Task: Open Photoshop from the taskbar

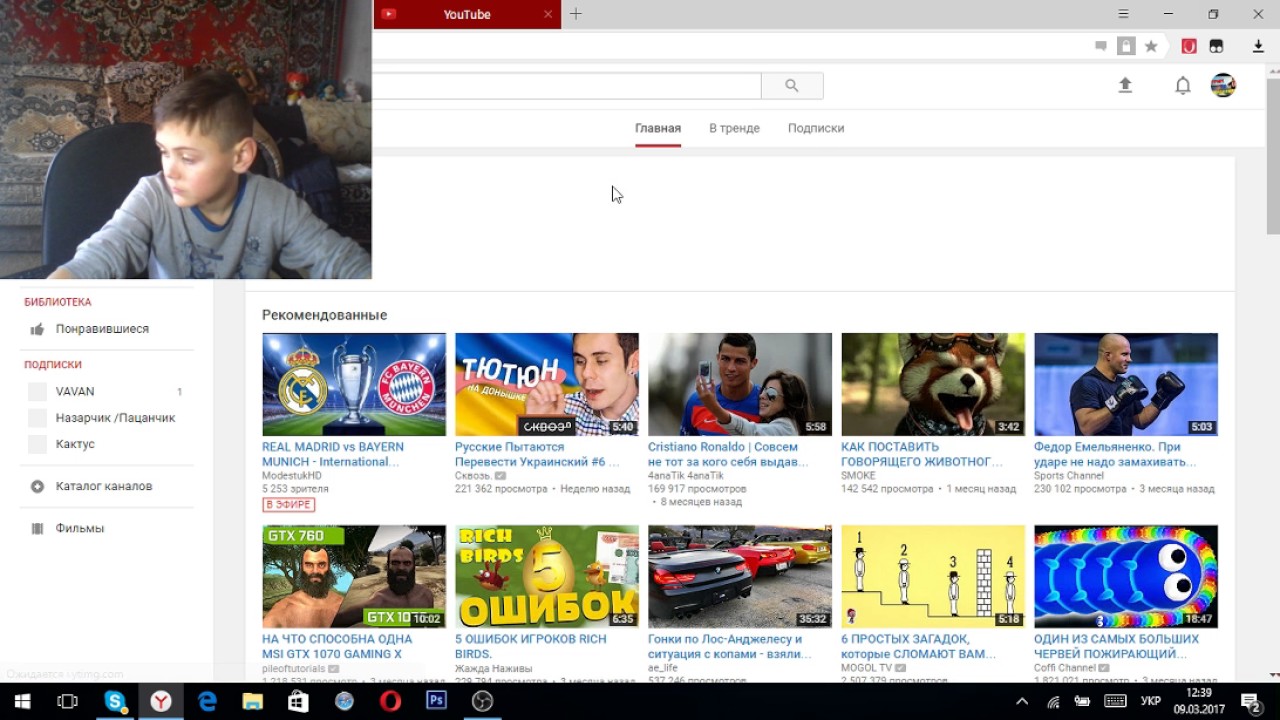Action: 436,701
